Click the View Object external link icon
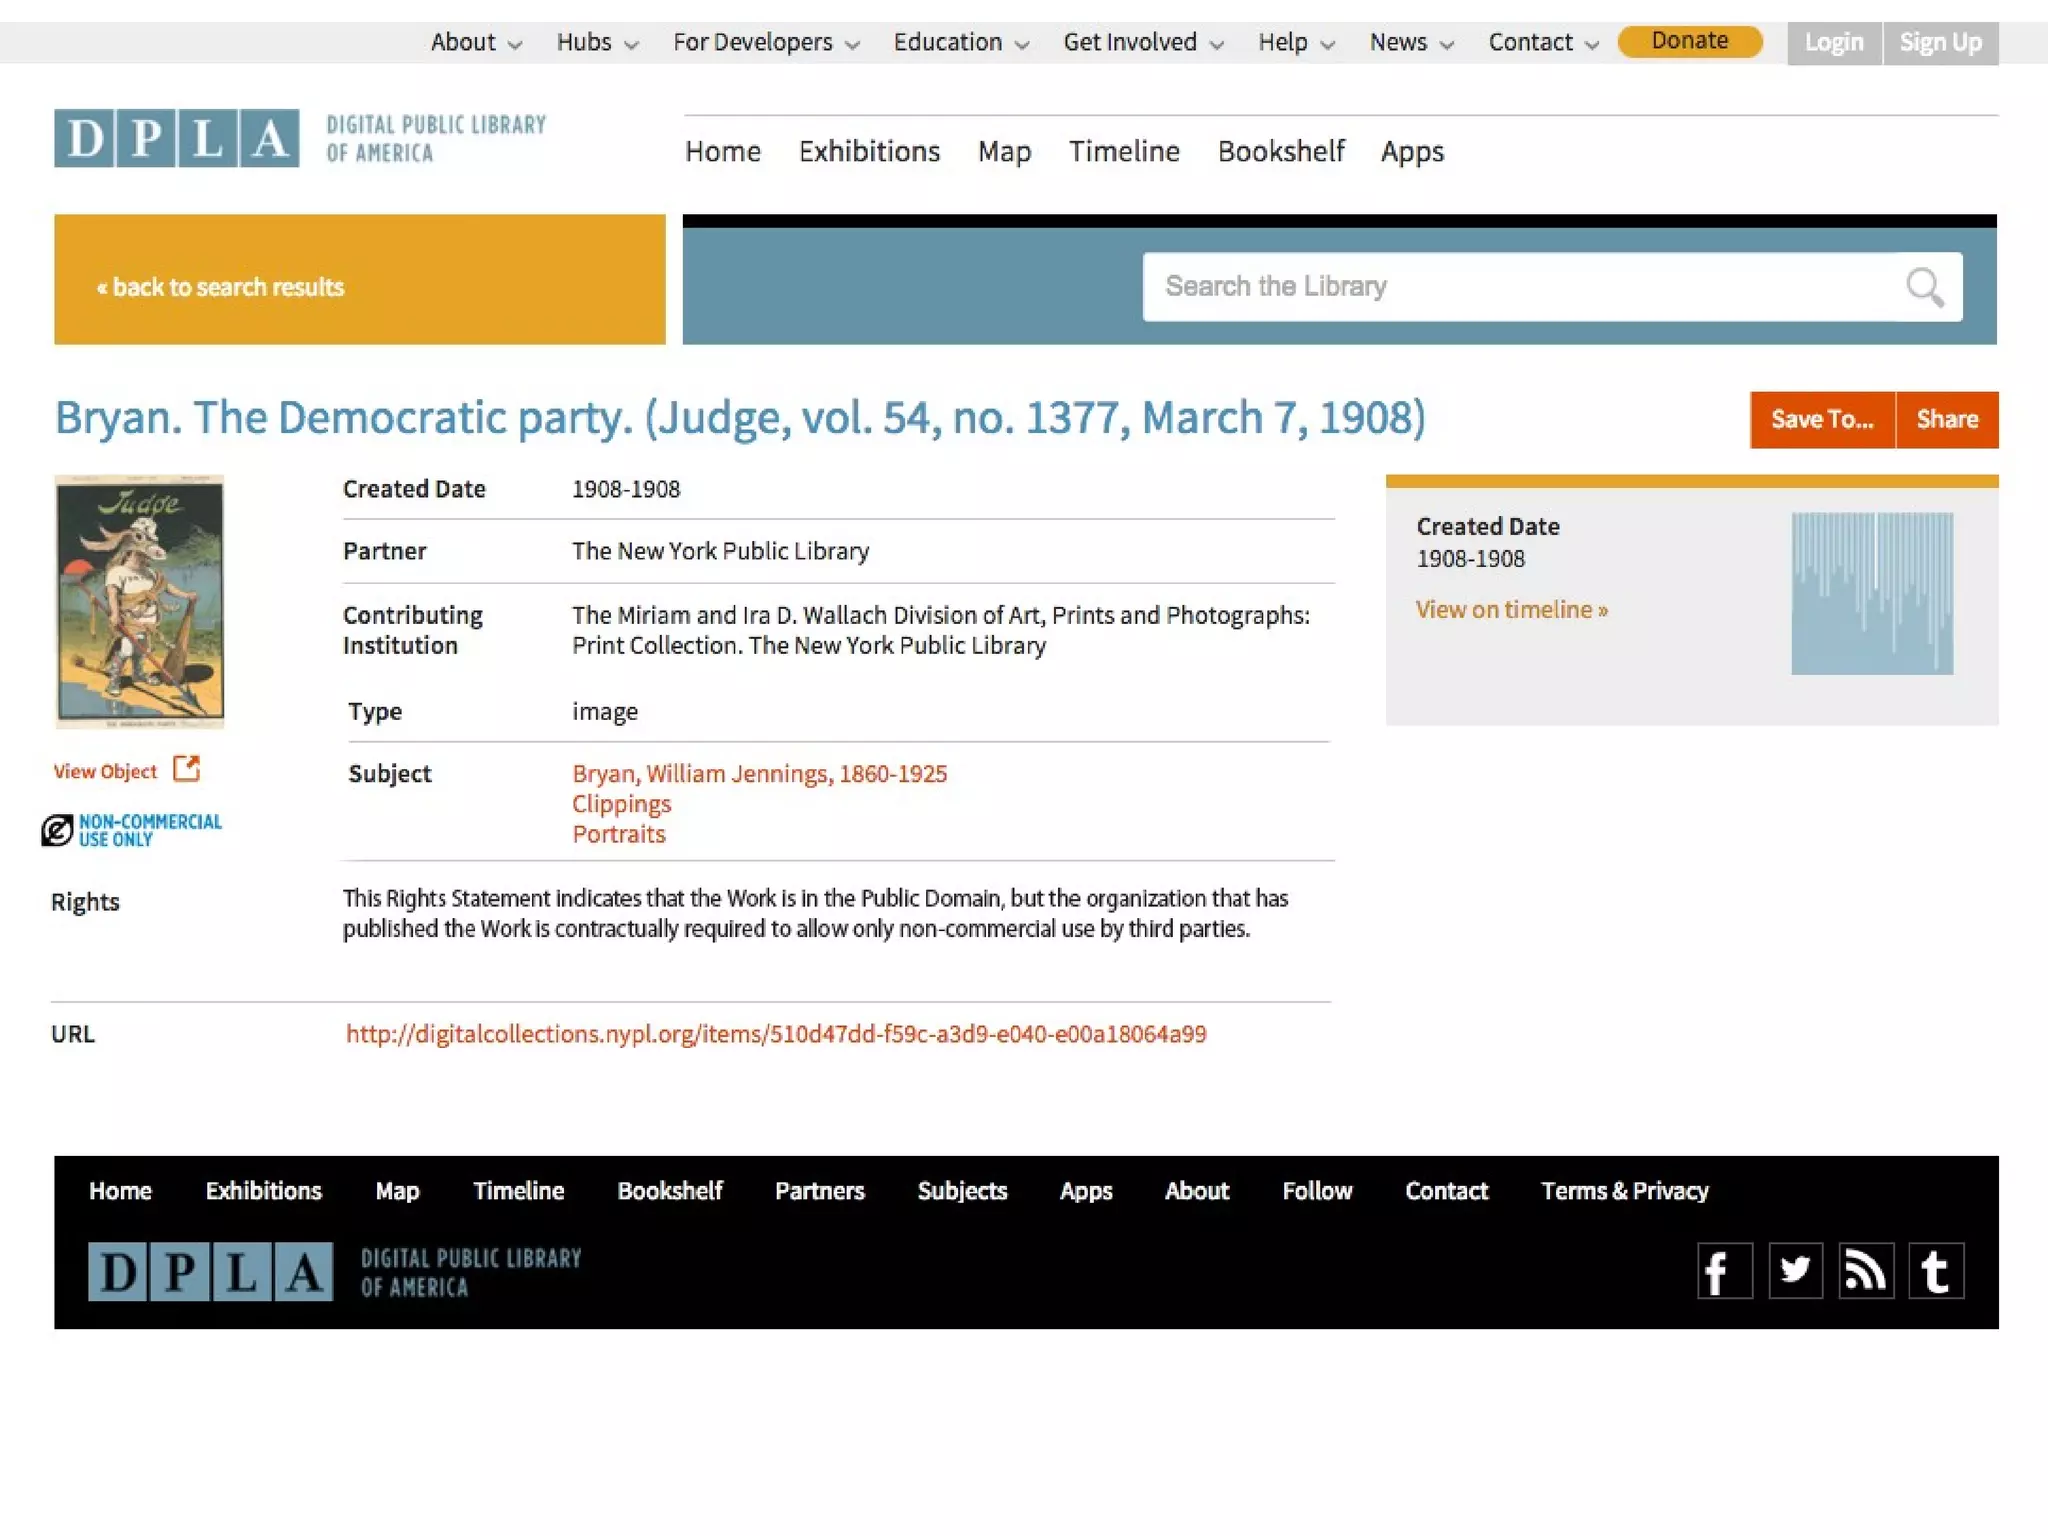Image resolution: width=2048 pixels, height=1536 pixels. (x=187, y=769)
